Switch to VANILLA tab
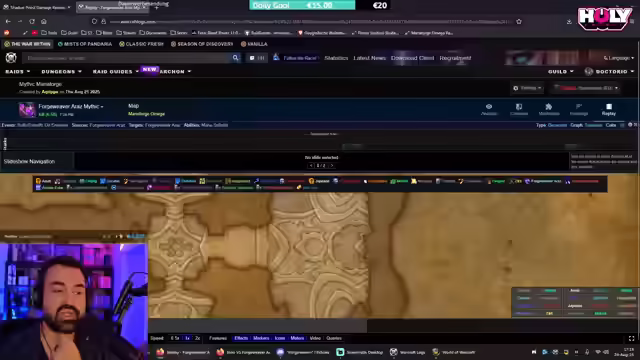 254,44
